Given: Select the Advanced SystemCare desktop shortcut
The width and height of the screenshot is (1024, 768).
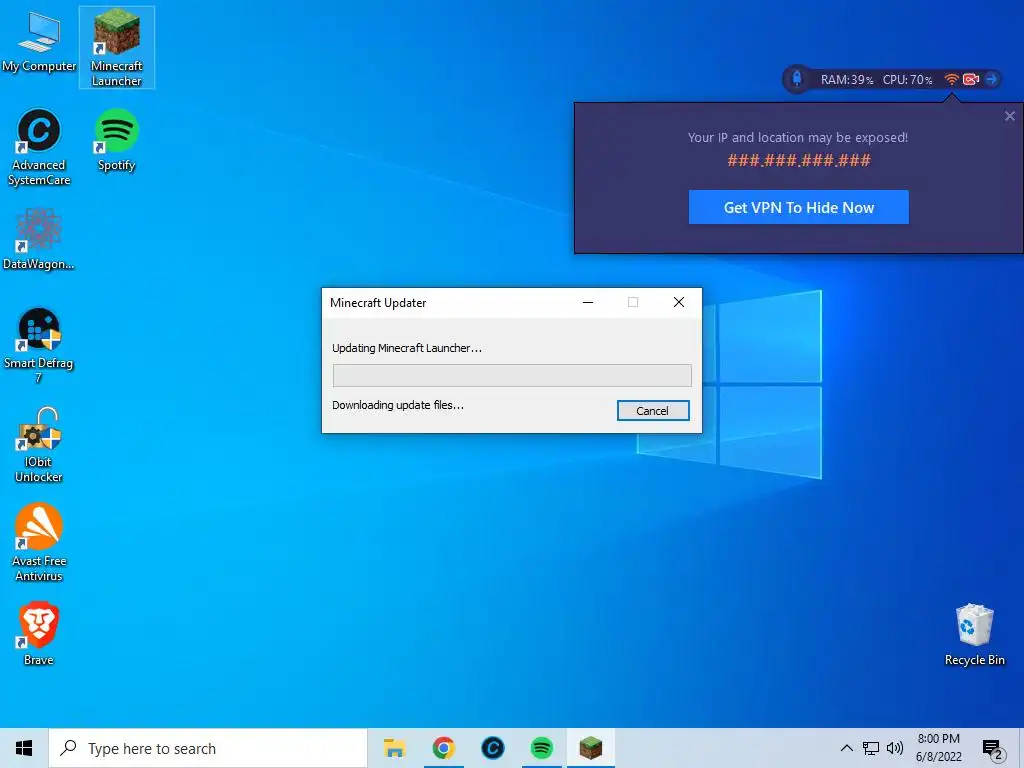Looking at the screenshot, I should [39, 148].
